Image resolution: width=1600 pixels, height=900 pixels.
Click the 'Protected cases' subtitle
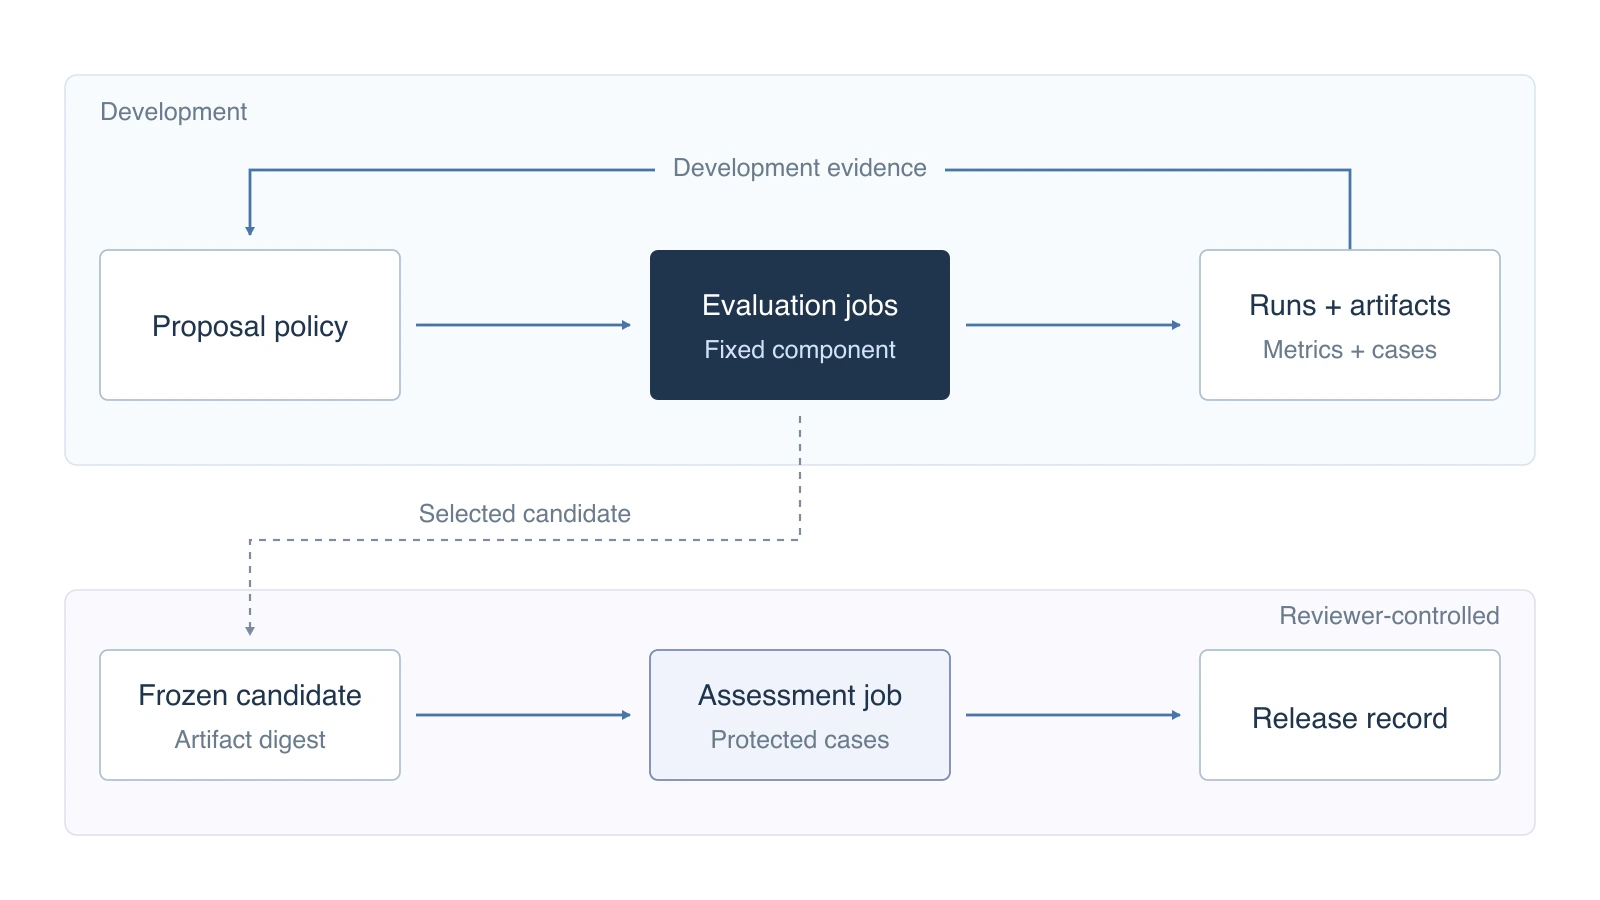800,740
